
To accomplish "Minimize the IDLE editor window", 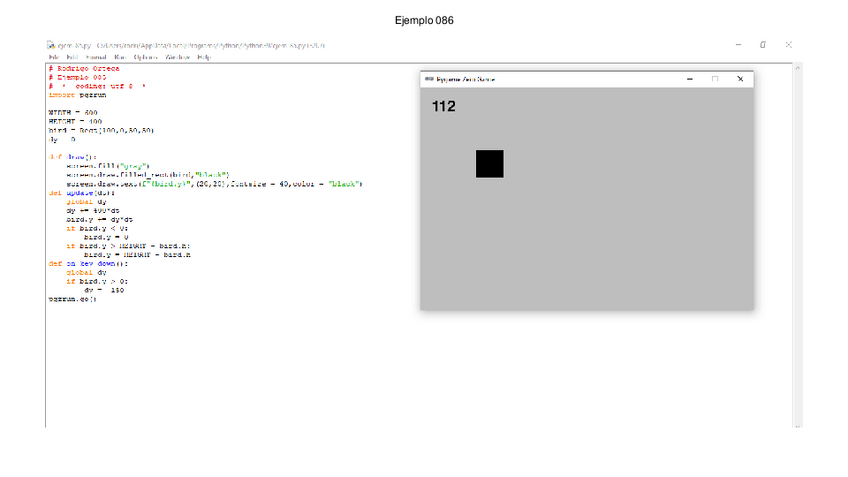I will coord(738,45).
